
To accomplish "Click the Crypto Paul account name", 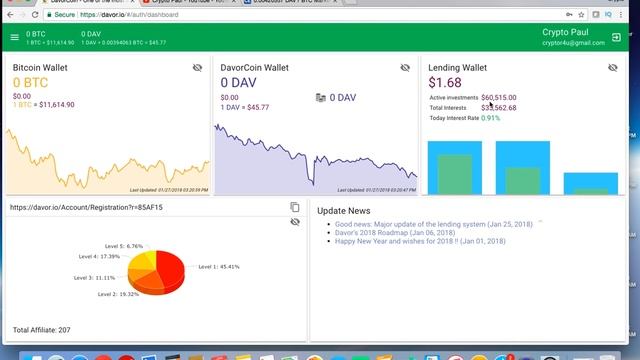I will (565, 32).
